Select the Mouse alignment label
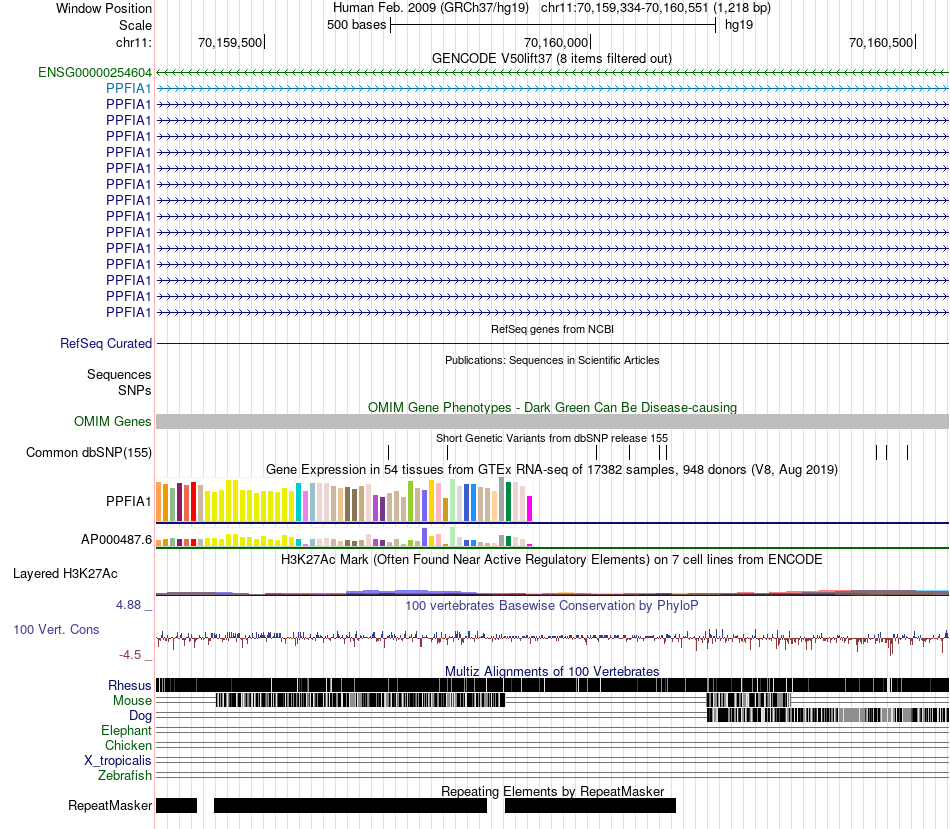Image resolution: width=950 pixels, height=829 pixels. 133,701
